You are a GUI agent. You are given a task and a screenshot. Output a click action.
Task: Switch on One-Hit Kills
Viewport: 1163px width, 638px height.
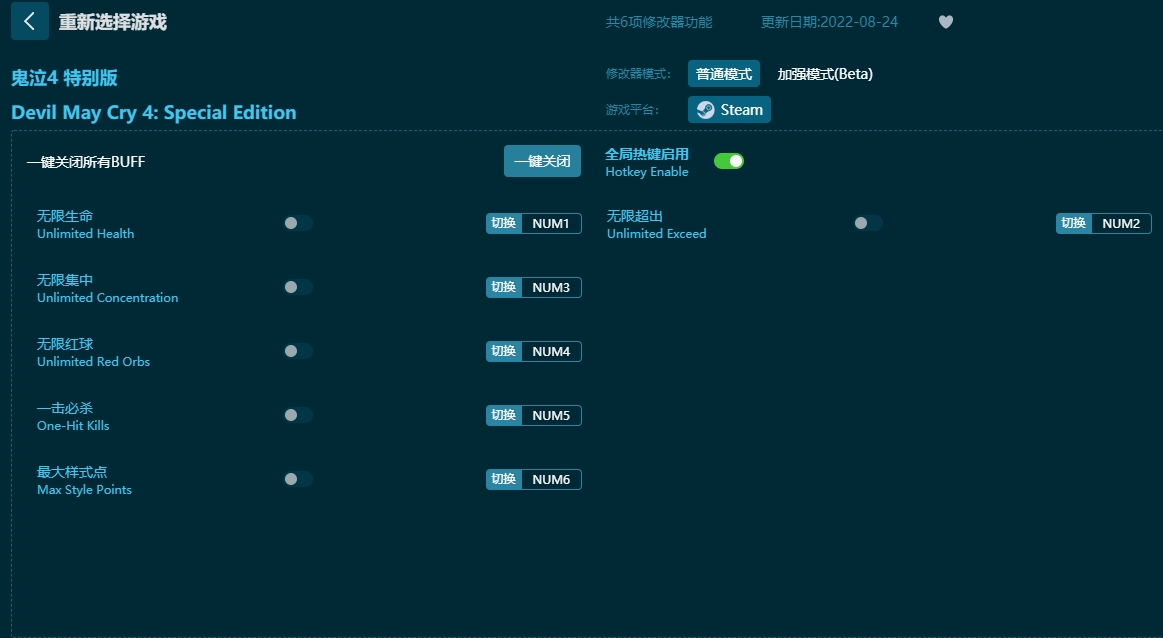pyautogui.click(x=297, y=415)
